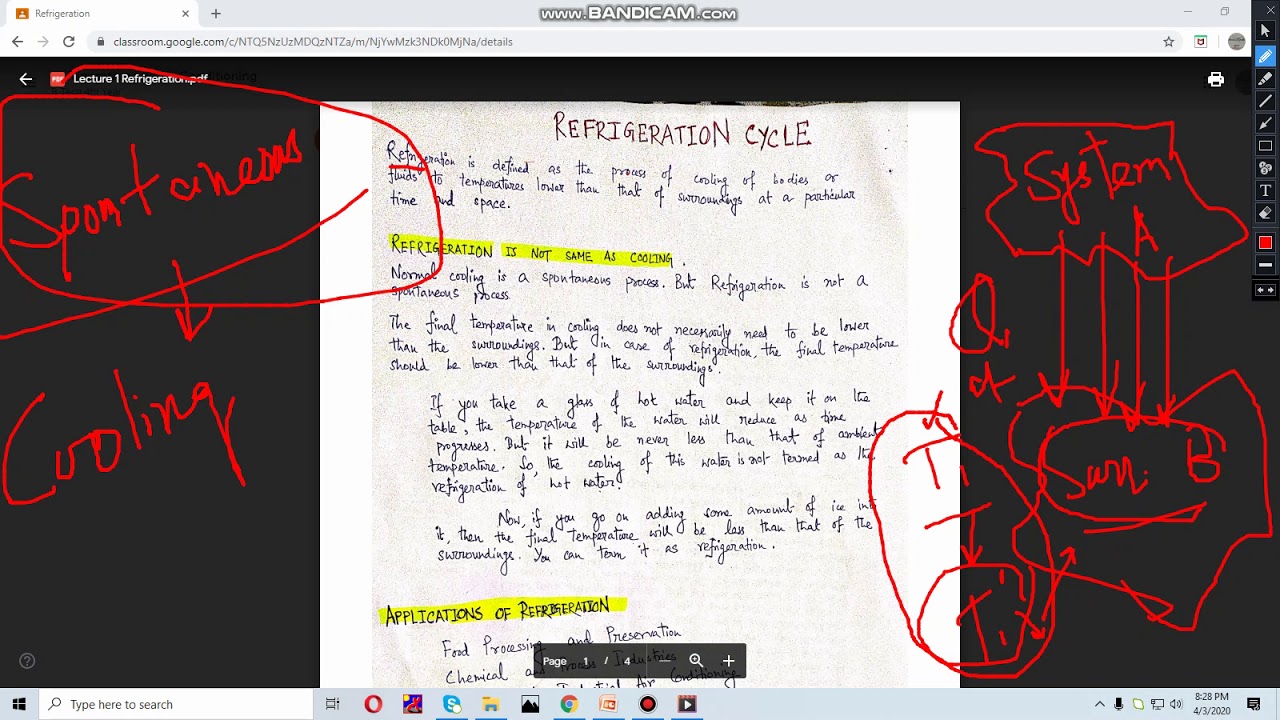The height and width of the screenshot is (720, 1280).
Task: Open Task View on the taskbar
Action: (x=333, y=704)
